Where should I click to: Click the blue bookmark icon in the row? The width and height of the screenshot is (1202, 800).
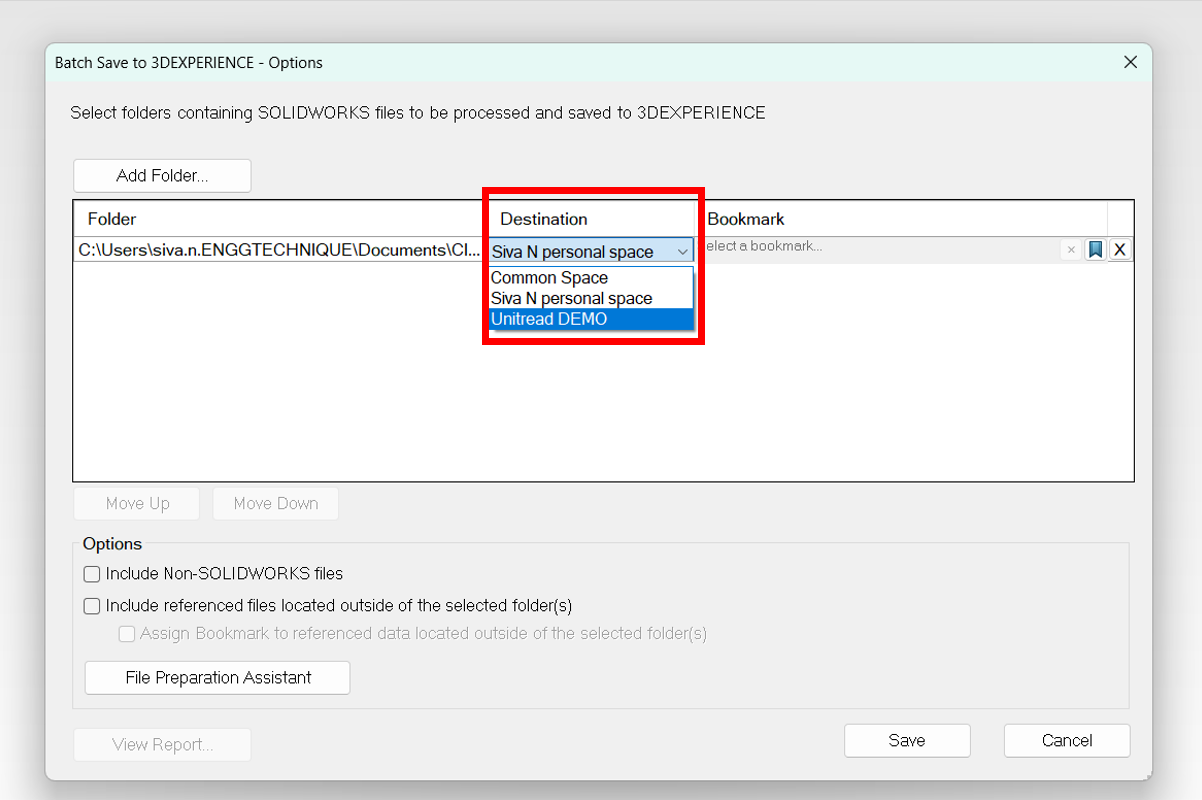[1095, 250]
